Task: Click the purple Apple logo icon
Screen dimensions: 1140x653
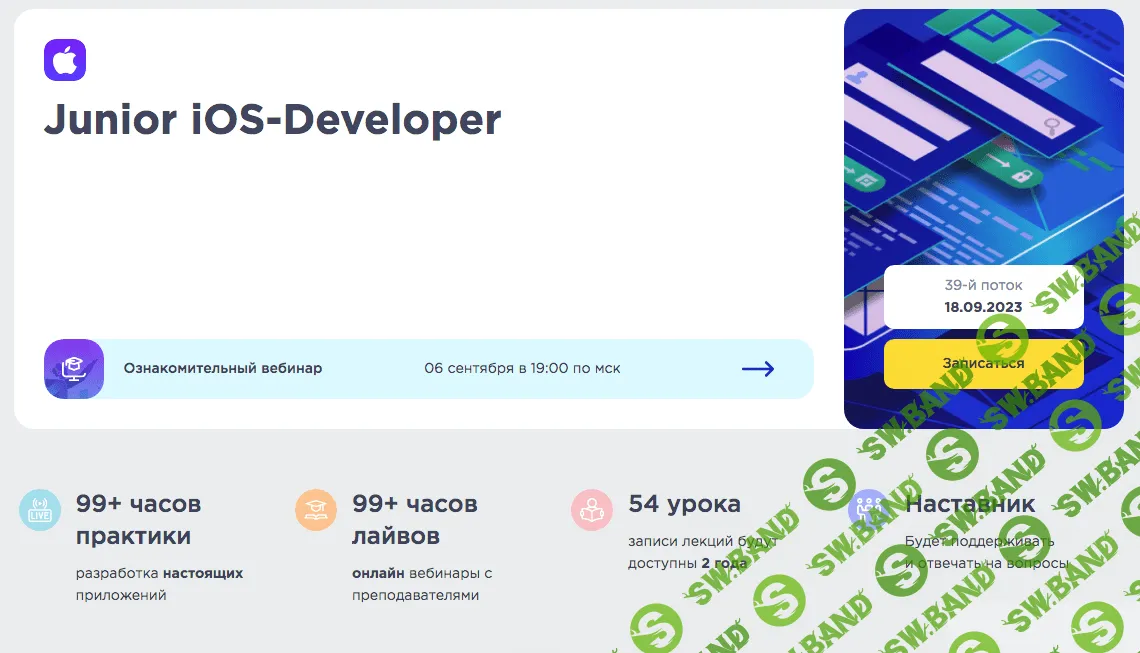Action: (x=65, y=60)
